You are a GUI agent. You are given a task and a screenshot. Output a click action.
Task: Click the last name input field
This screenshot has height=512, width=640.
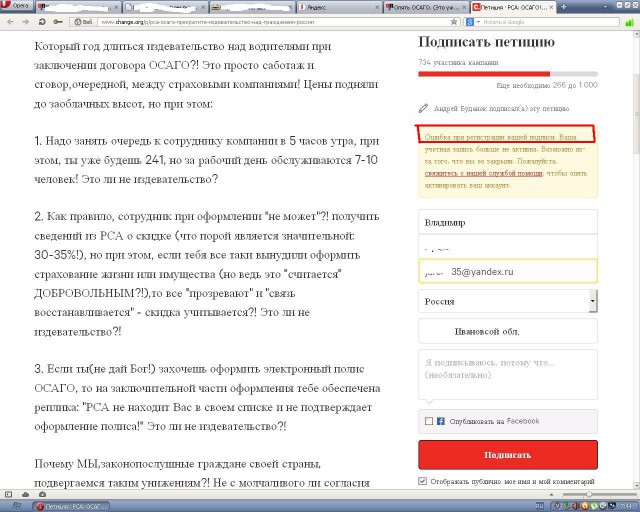coord(508,246)
